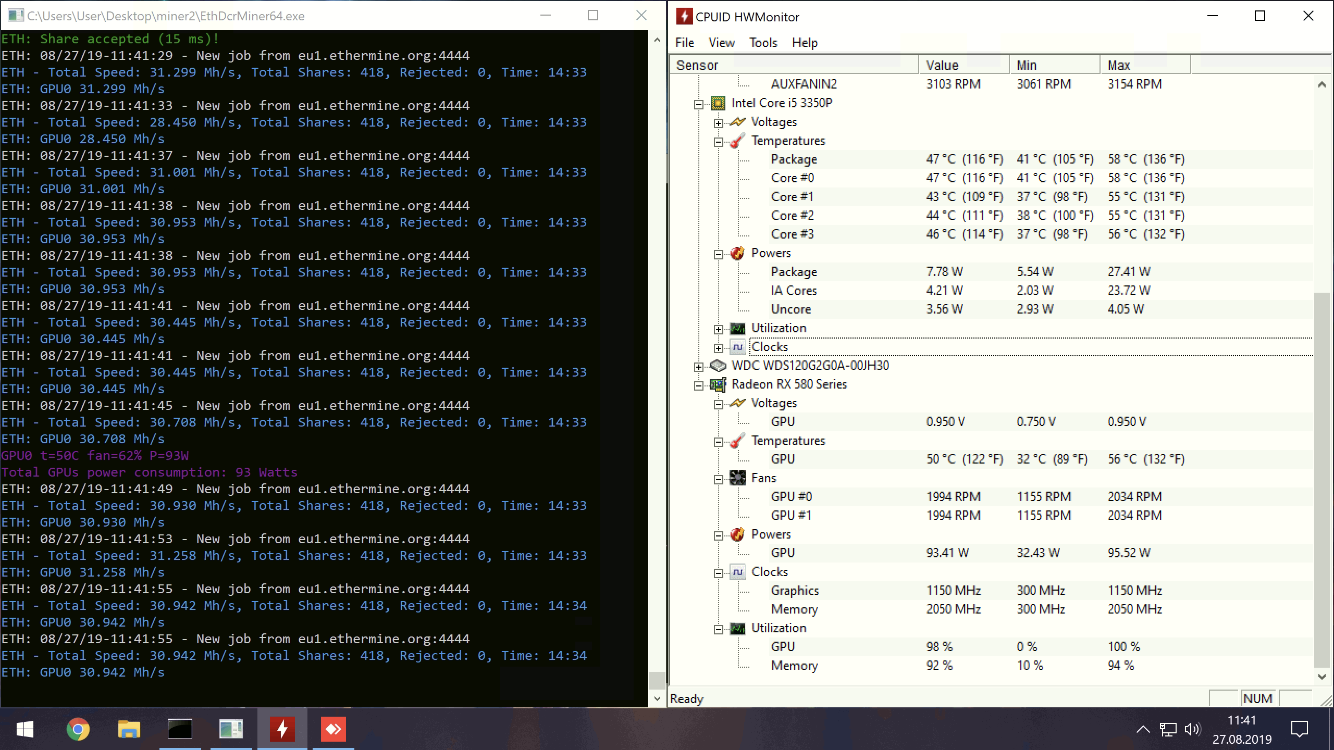Collapse the Radeon Powers node
Screen dimensions: 1334x750
(x=718, y=535)
